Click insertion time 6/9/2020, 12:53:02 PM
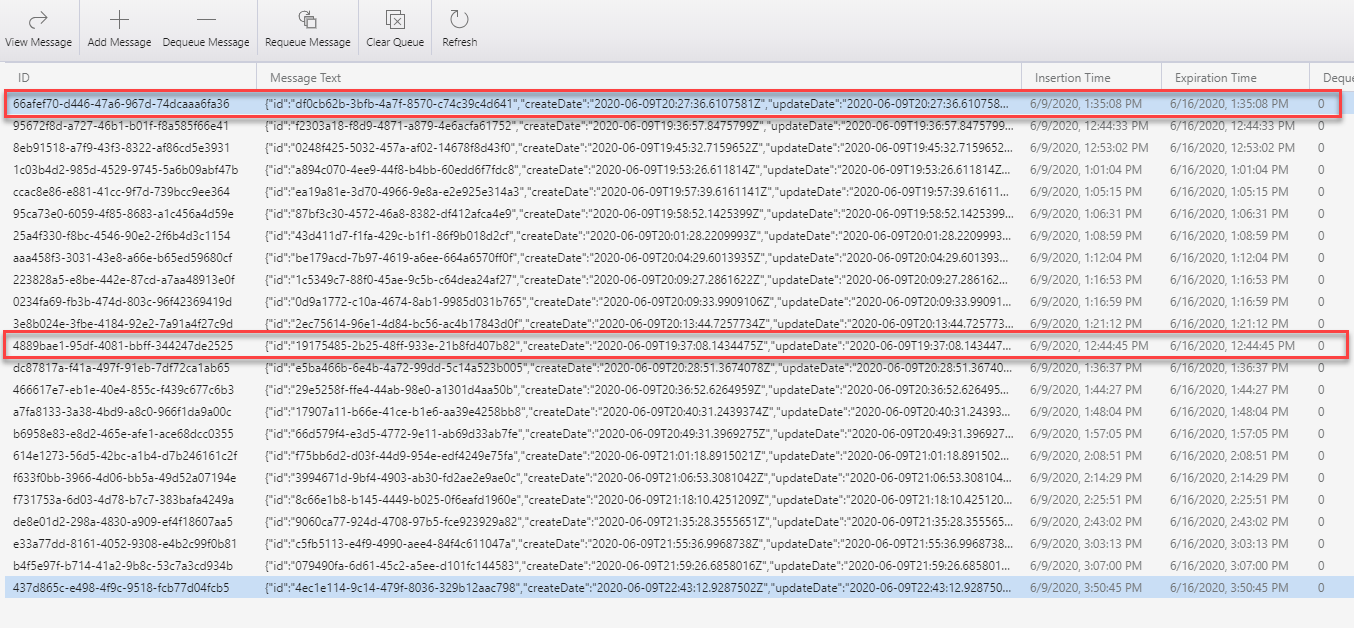The height and width of the screenshot is (628, 1354). pyautogui.click(x=1089, y=148)
